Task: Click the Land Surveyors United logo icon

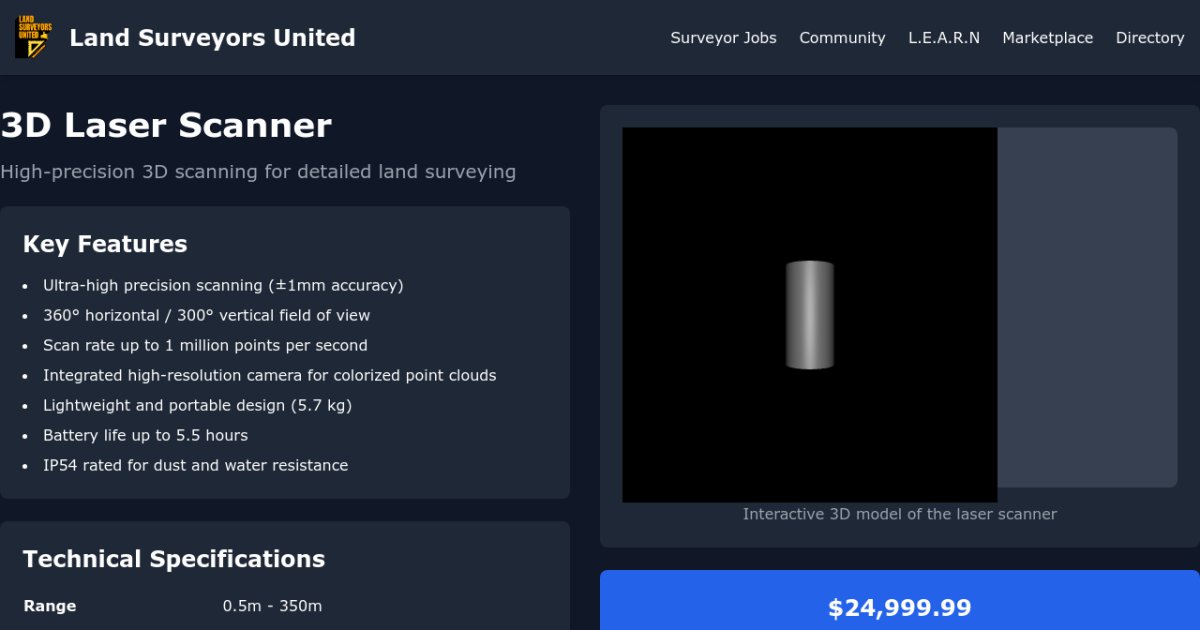Action: pyautogui.click(x=33, y=37)
